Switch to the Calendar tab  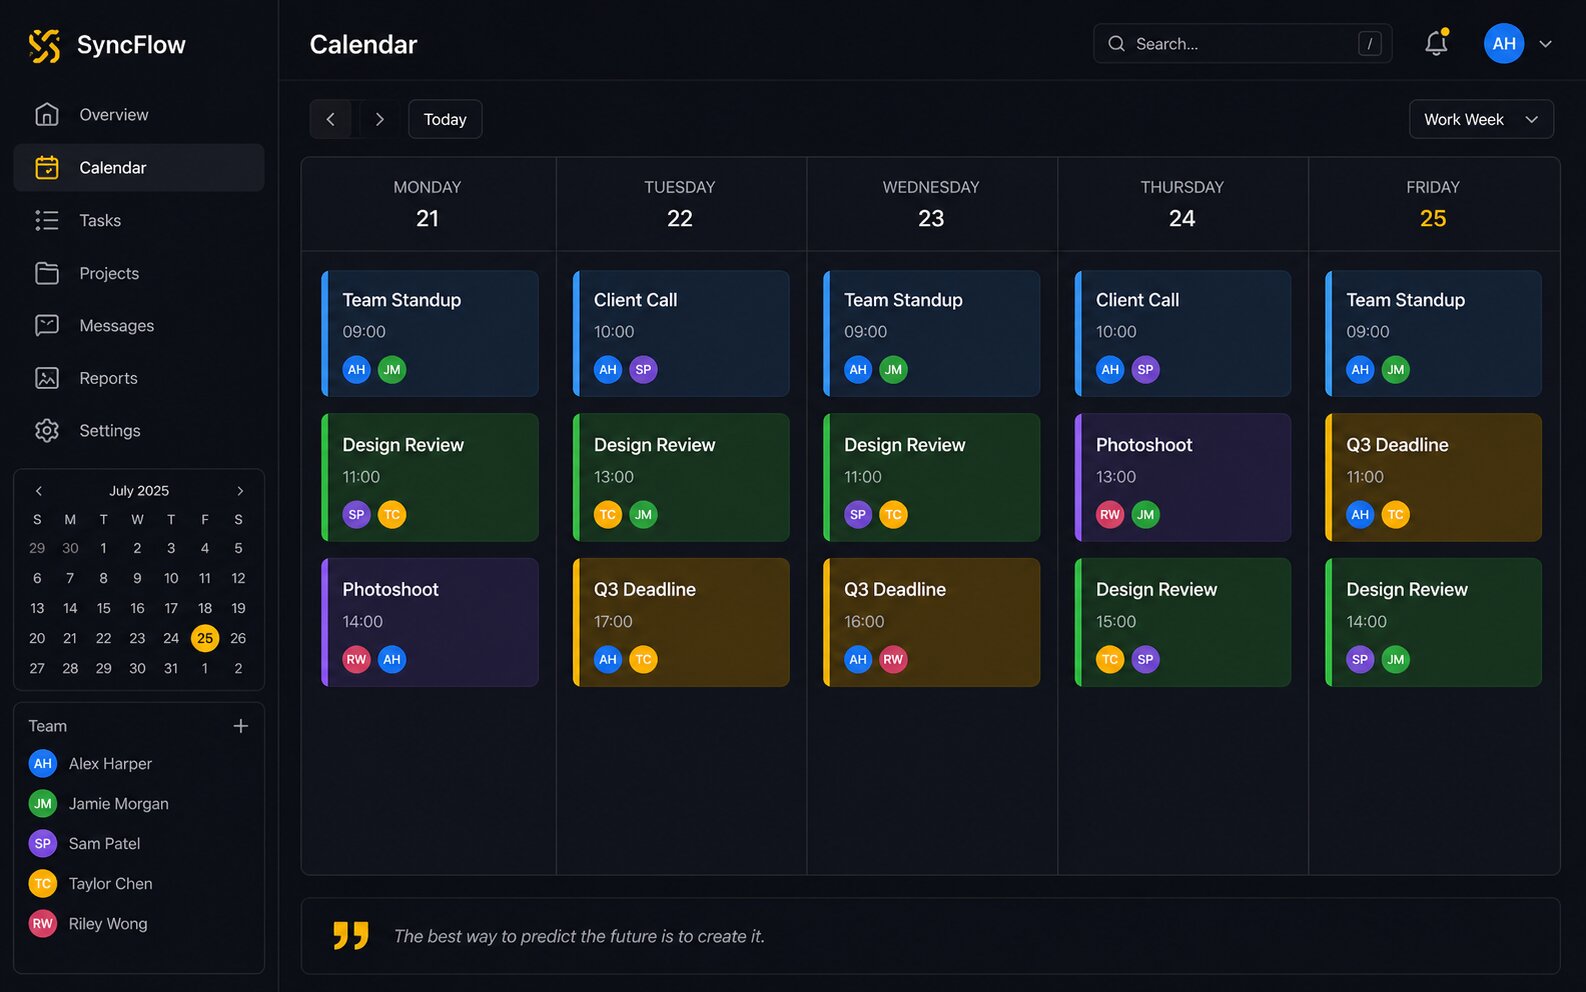112,167
